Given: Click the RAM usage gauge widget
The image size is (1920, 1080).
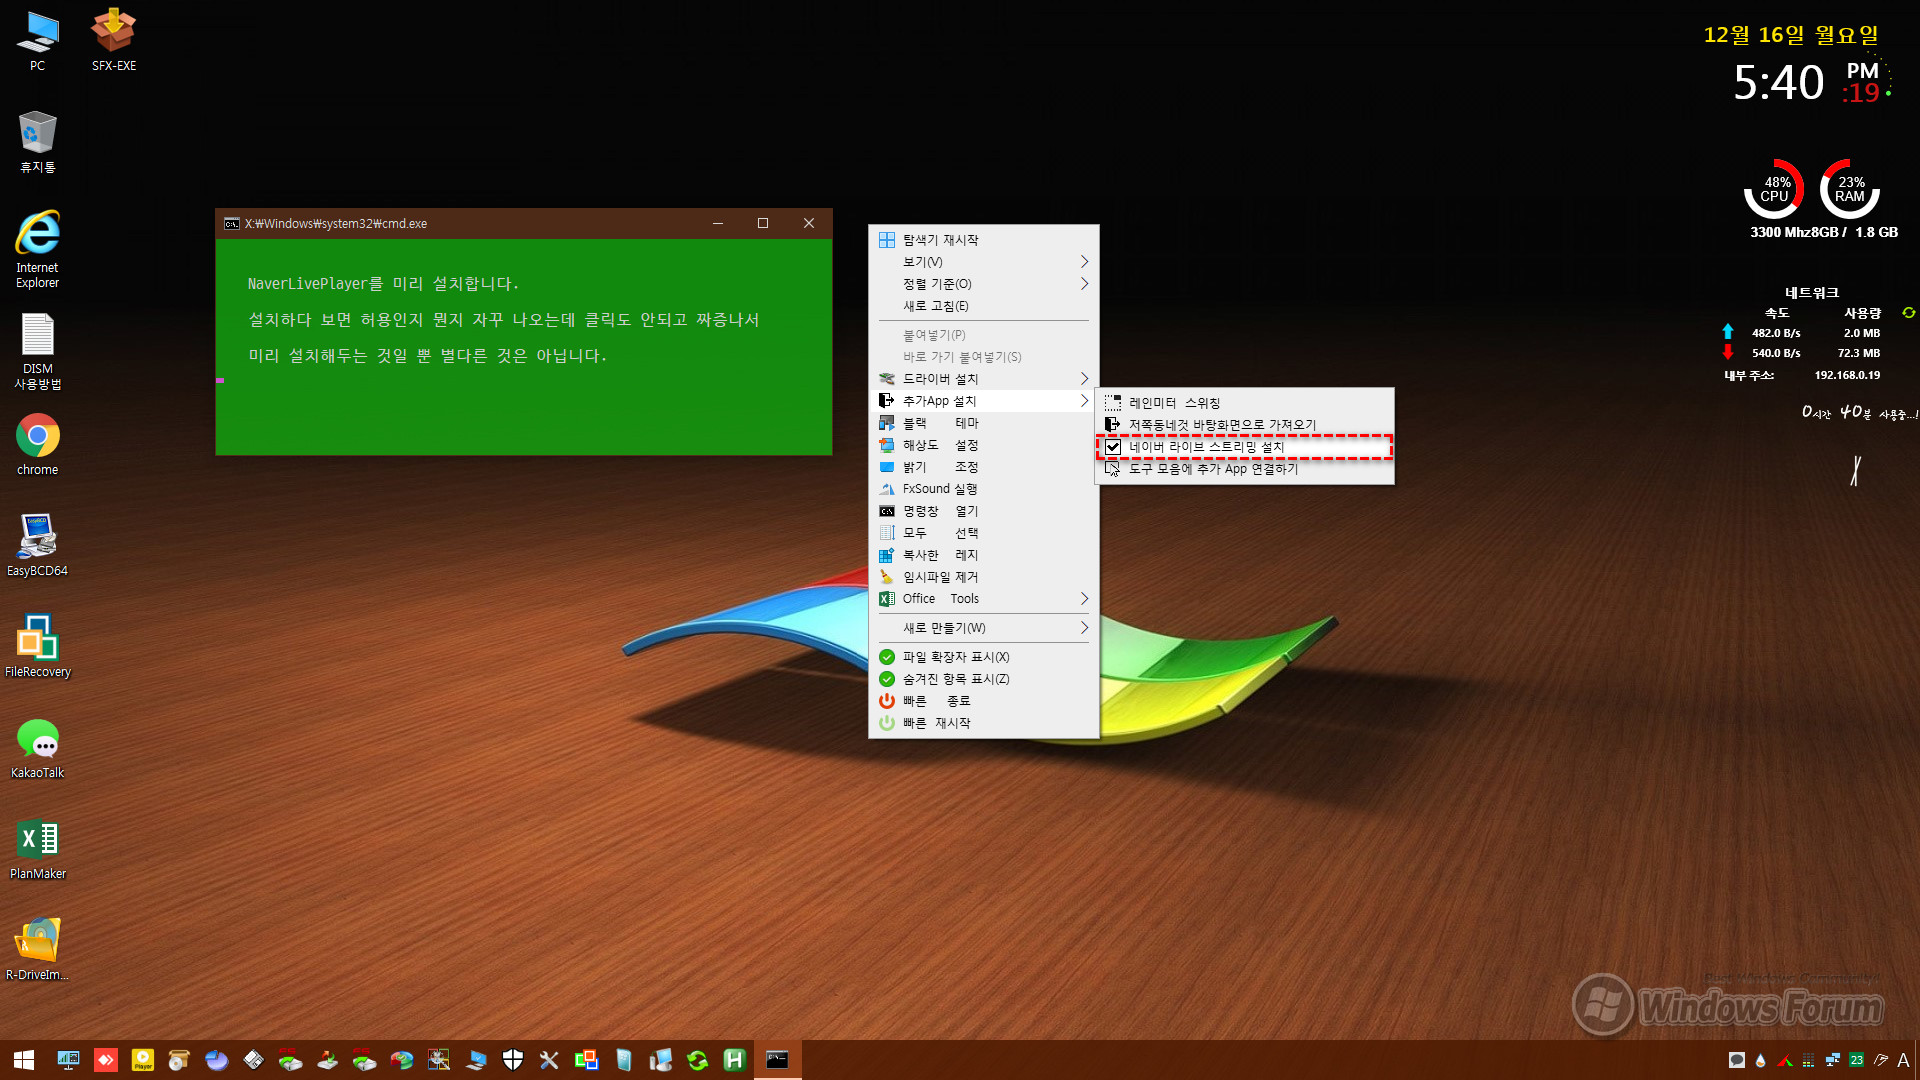Looking at the screenshot, I should (x=1850, y=189).
